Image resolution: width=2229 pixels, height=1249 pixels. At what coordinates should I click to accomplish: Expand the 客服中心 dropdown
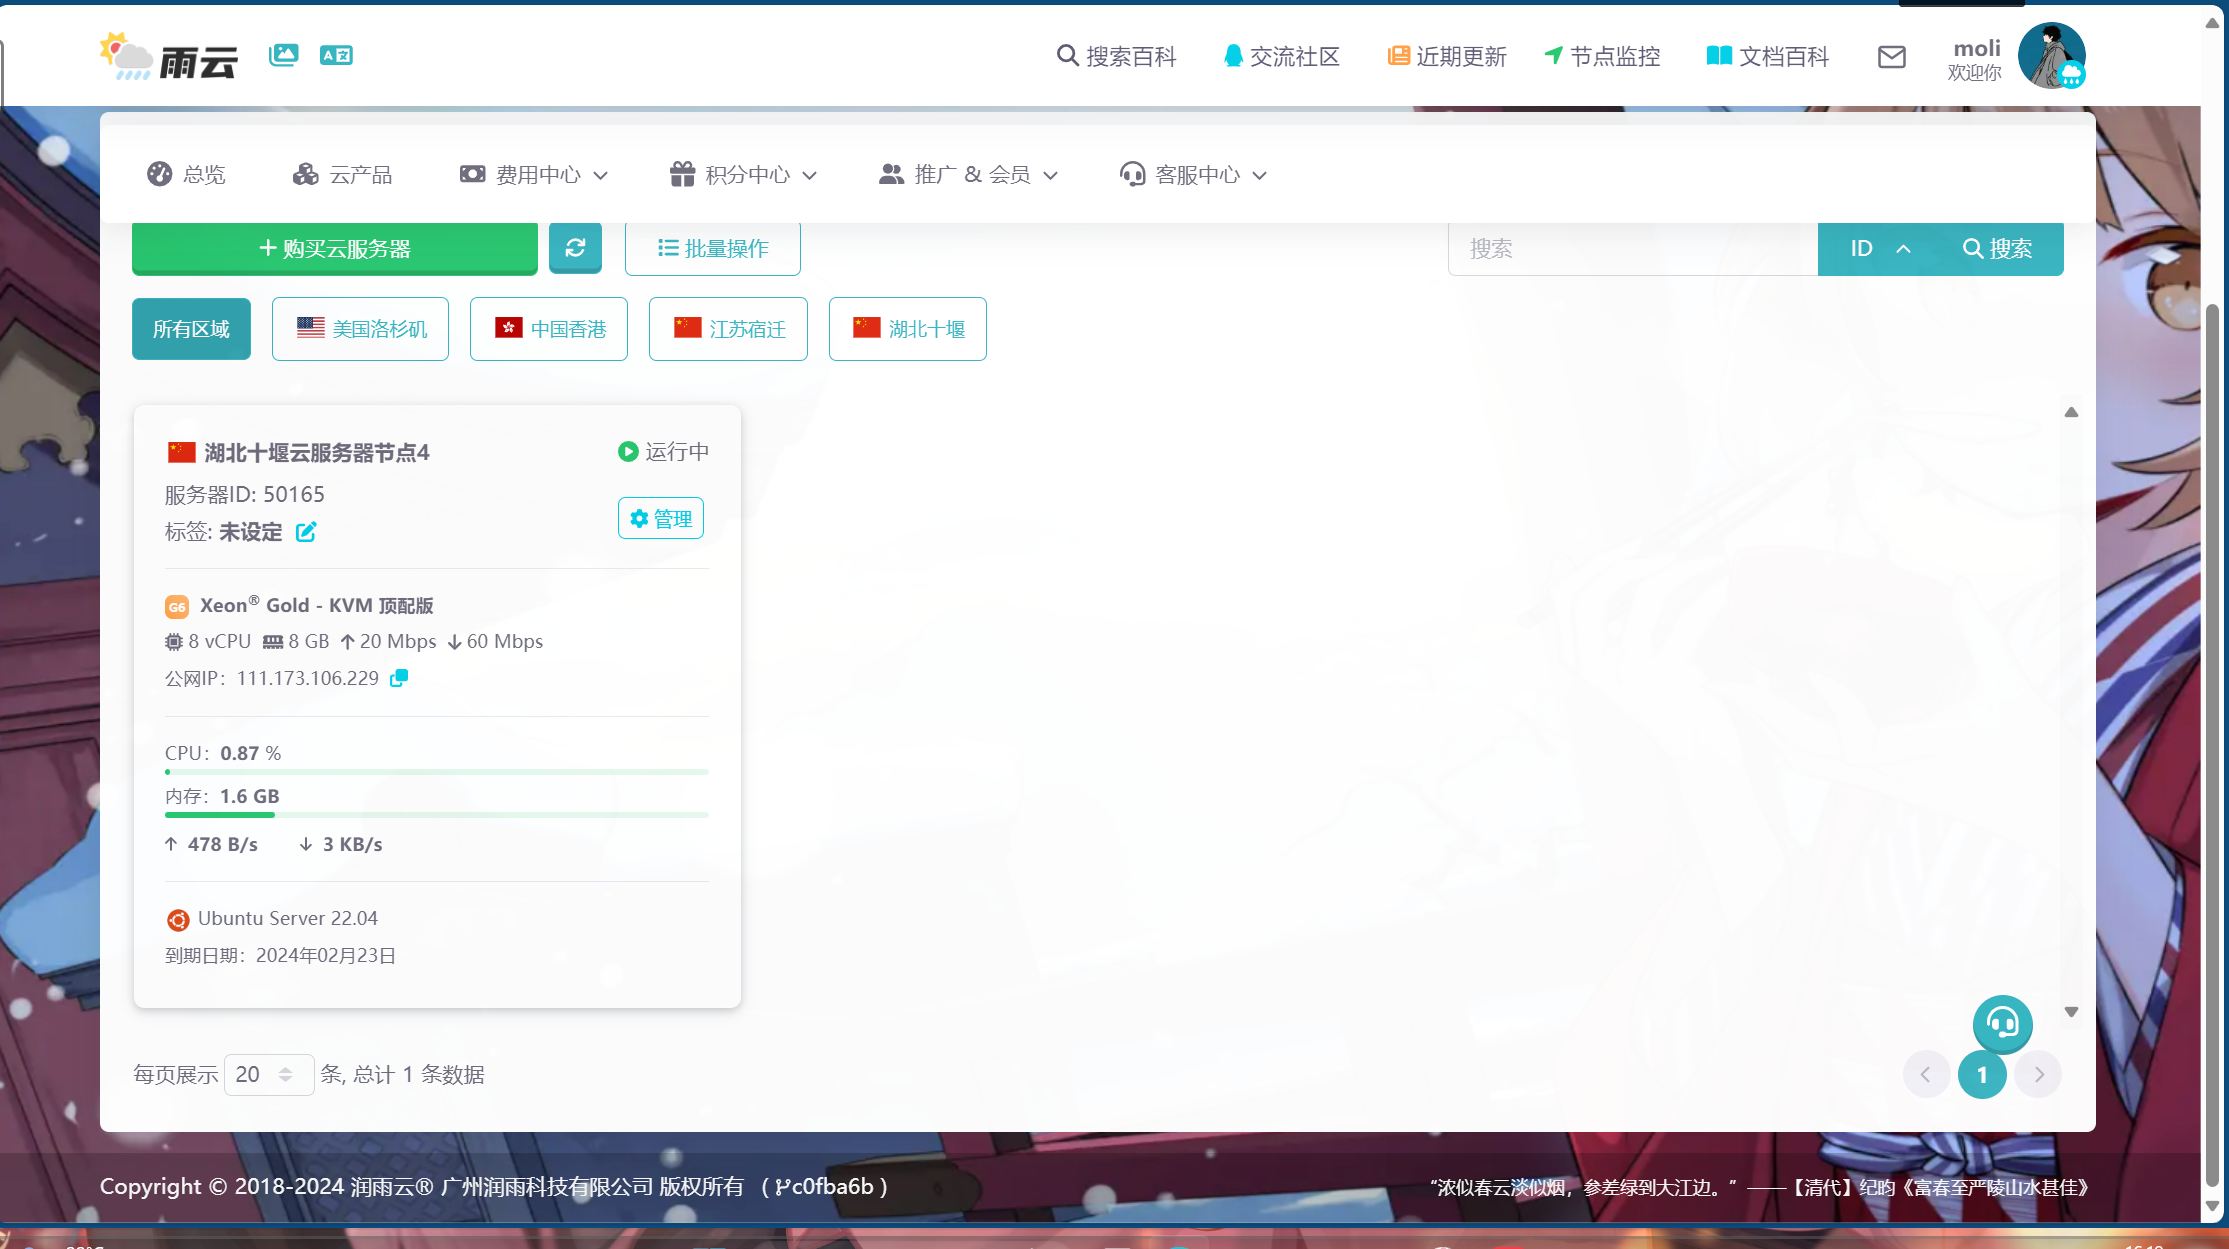click(1193, 174)
